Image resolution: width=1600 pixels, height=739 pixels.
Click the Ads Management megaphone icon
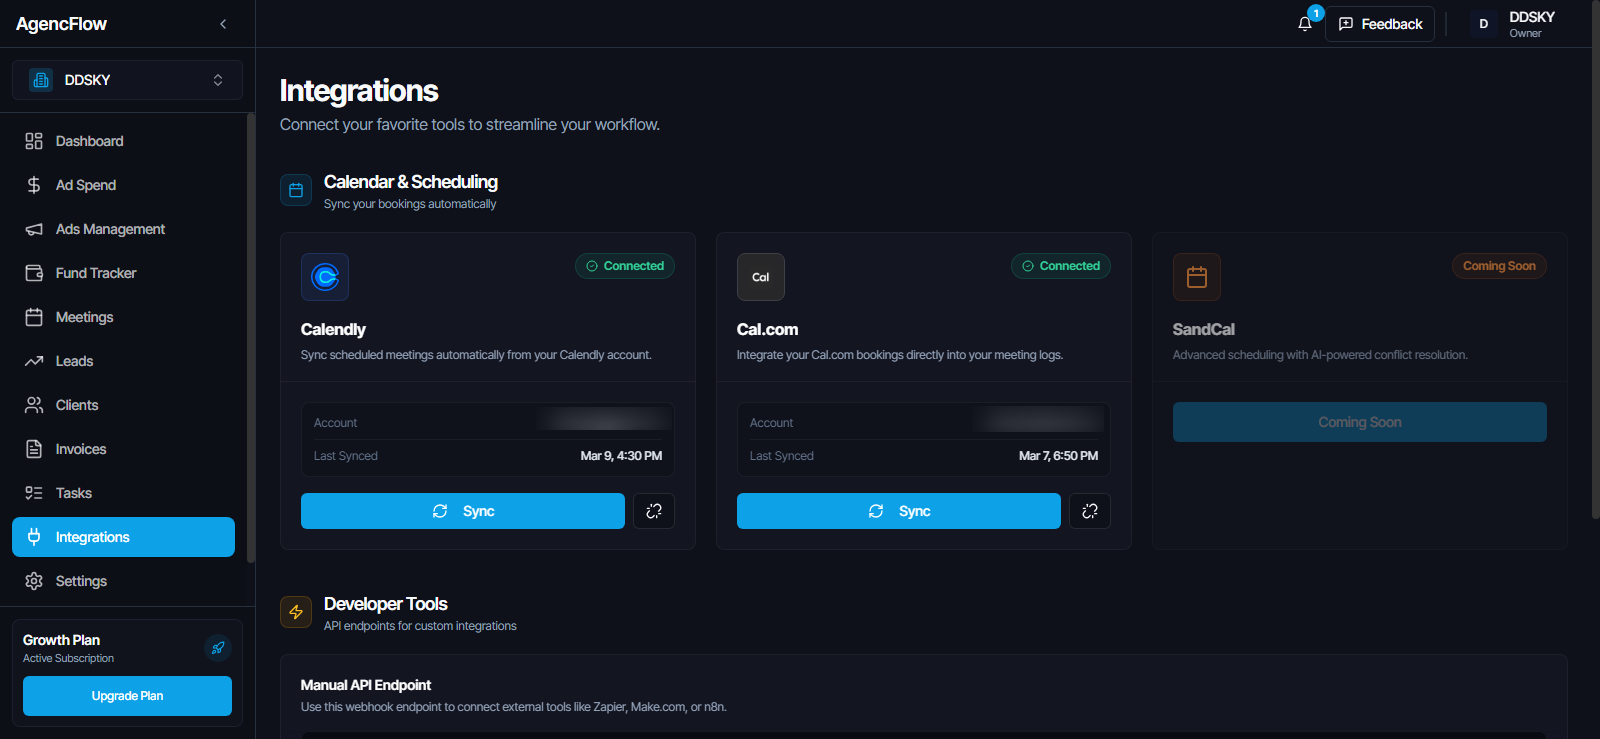34,229
